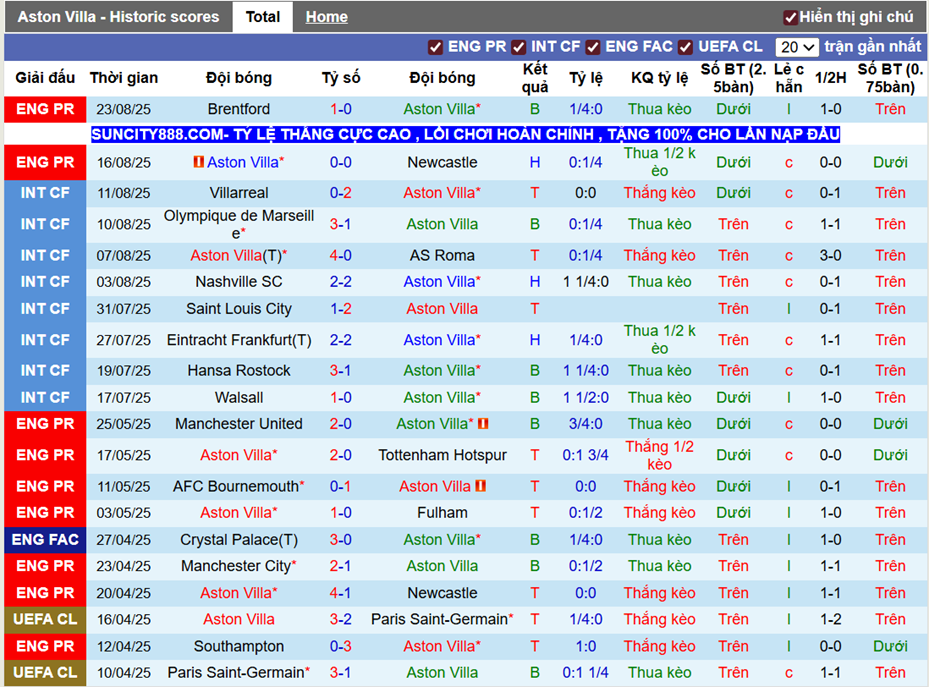
Task: Click the odds value 0:1 3/4
Action: coord(585,455)
